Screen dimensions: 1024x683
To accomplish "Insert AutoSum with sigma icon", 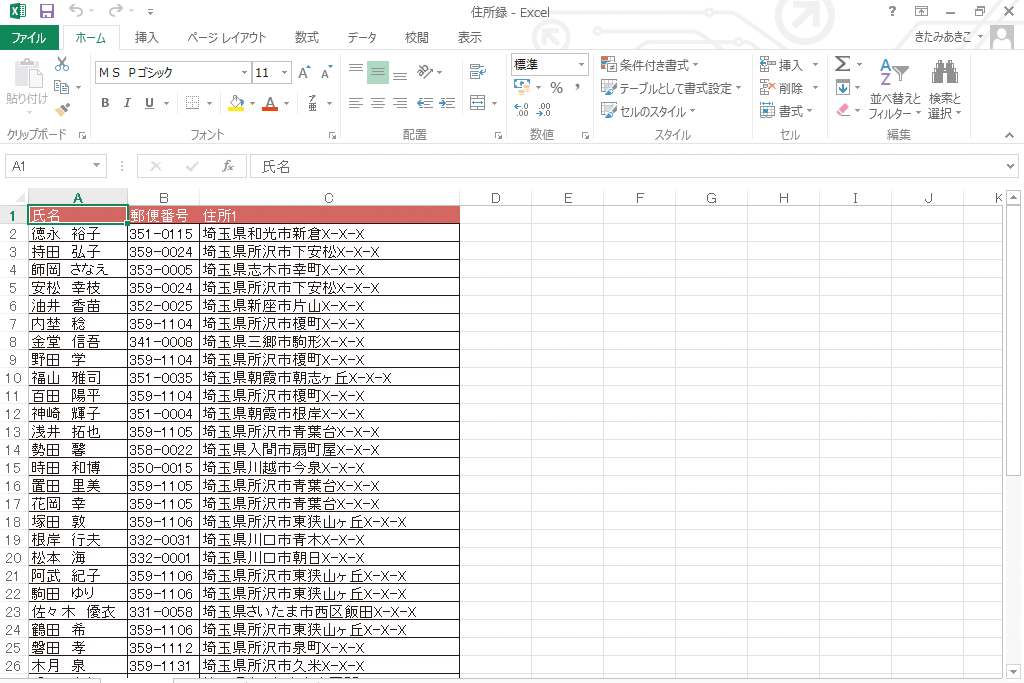I will pos(842,64).
